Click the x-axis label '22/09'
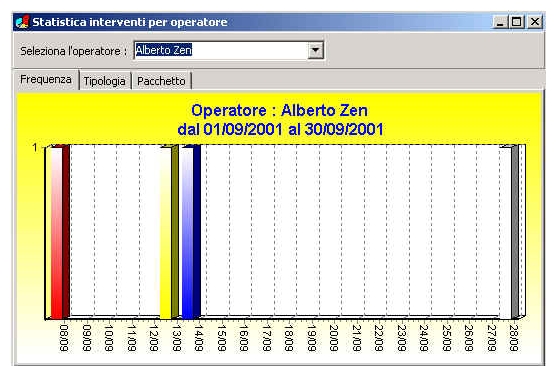556x376 pixels. (378, 338)
